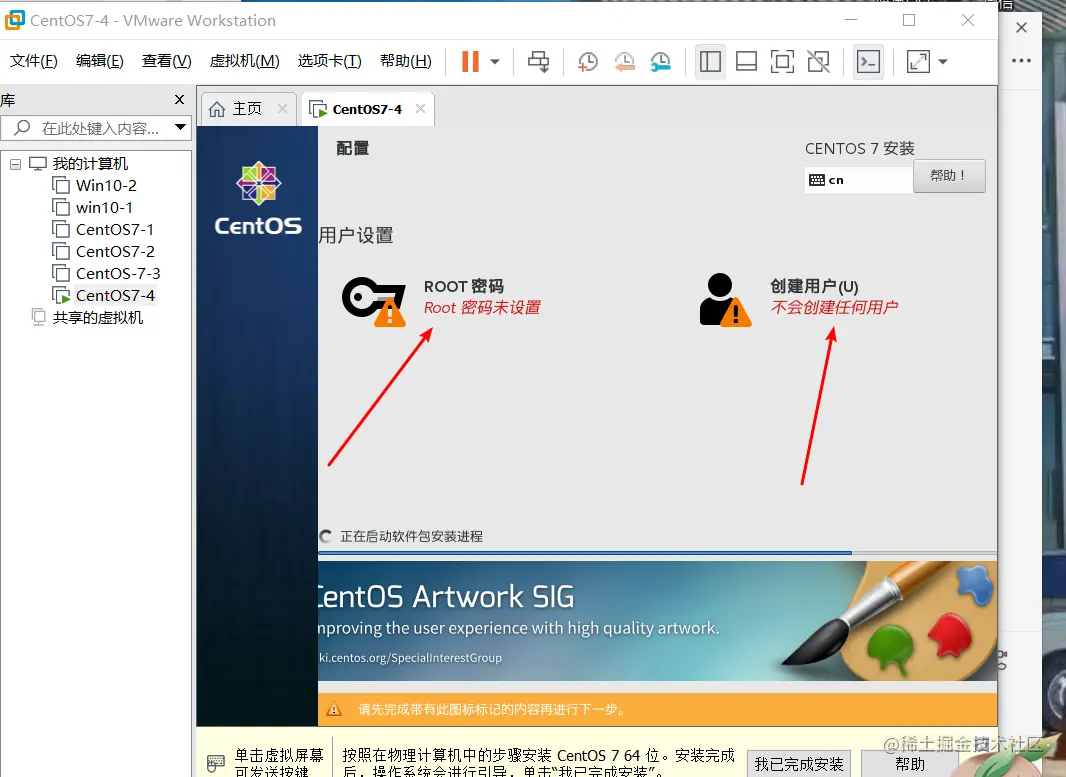This screenshot has width=1066, height=777.
Task: Open the 虚拟机(M) menu
Action: [244, 61]
